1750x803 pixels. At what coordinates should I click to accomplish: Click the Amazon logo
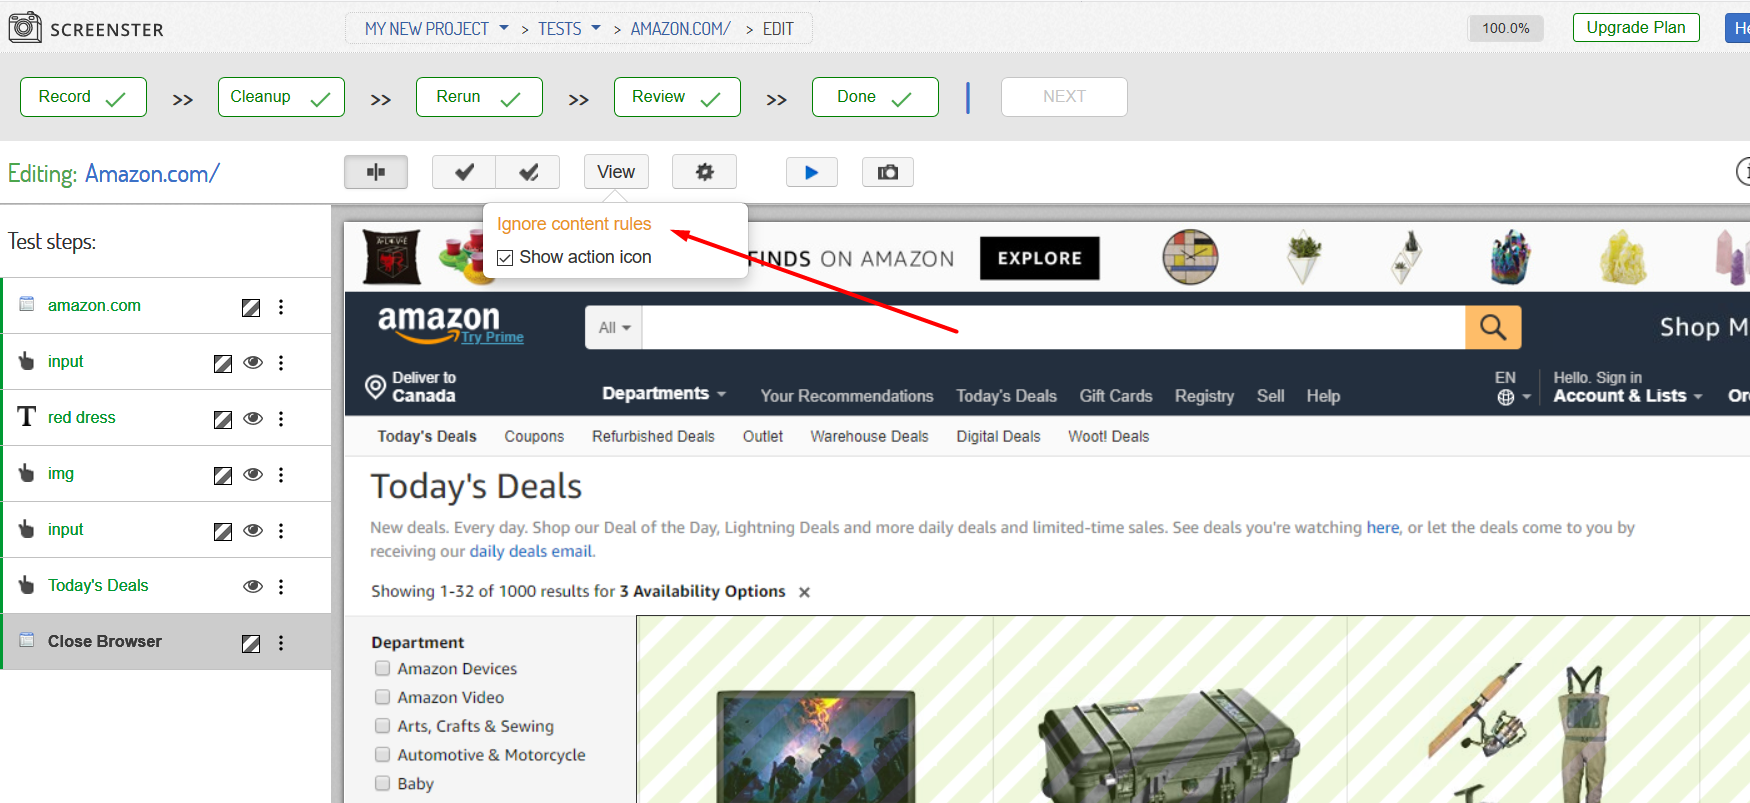tap(439, 323)
